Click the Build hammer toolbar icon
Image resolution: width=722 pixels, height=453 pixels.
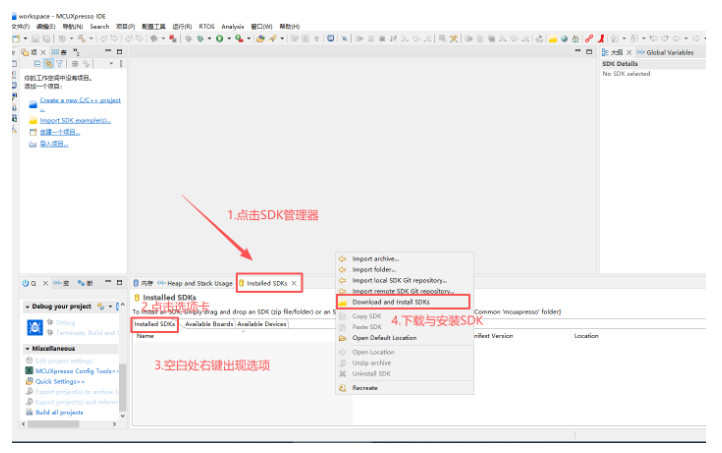click(x=82, y=39)
